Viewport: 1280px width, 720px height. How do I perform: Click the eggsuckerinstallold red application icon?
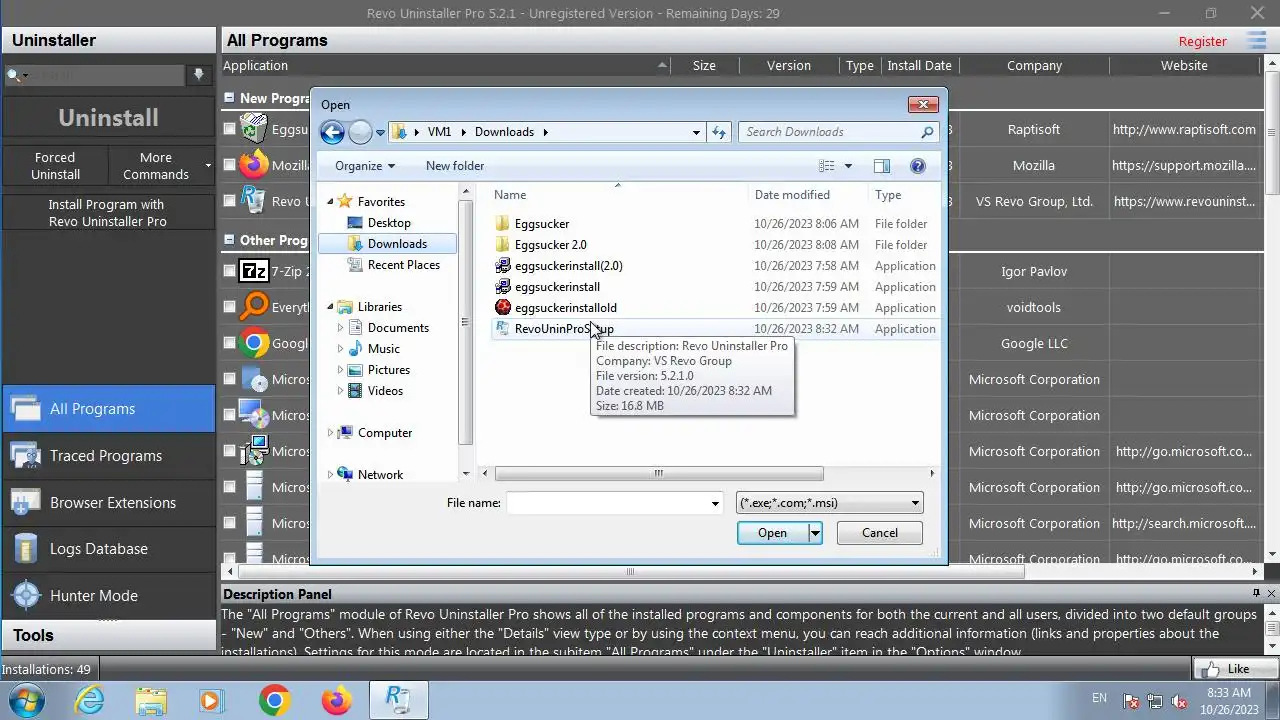click(503, 308)
